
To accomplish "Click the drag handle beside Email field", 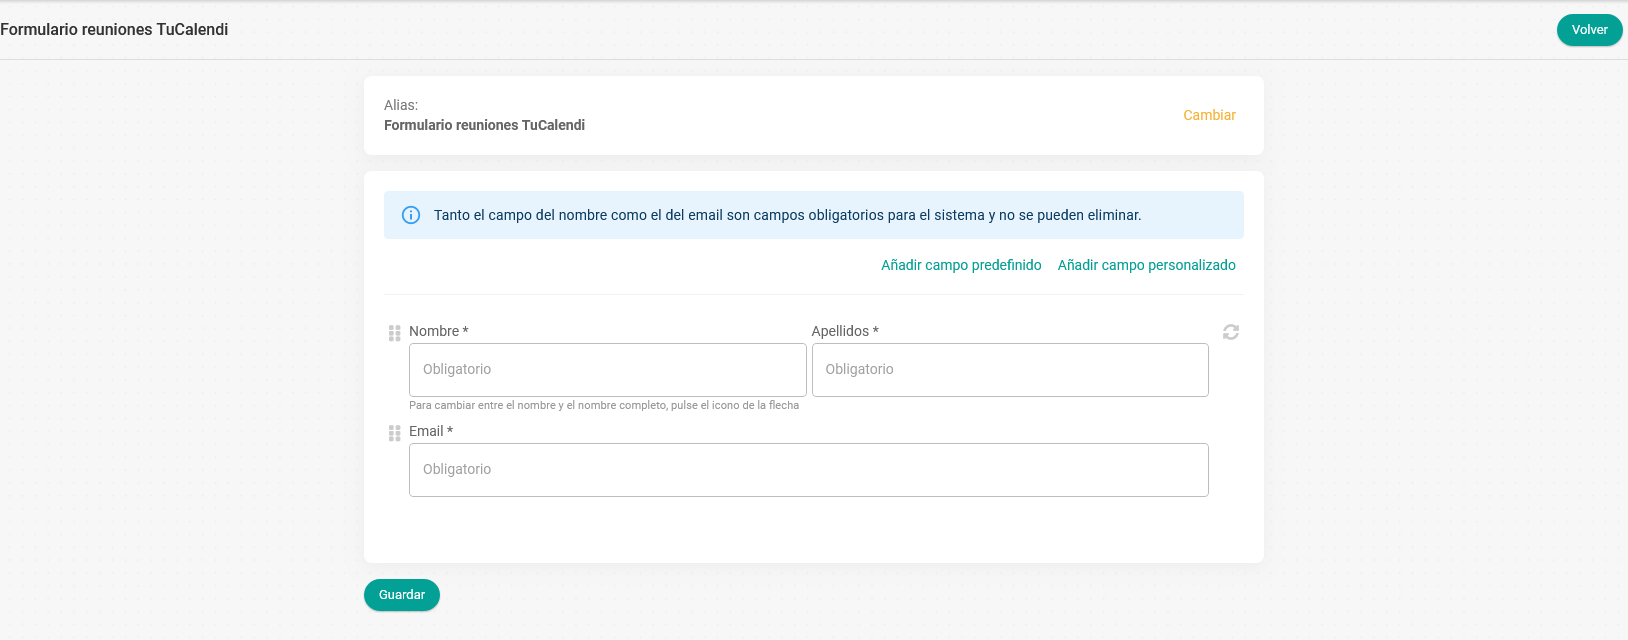I will [394, 433].
